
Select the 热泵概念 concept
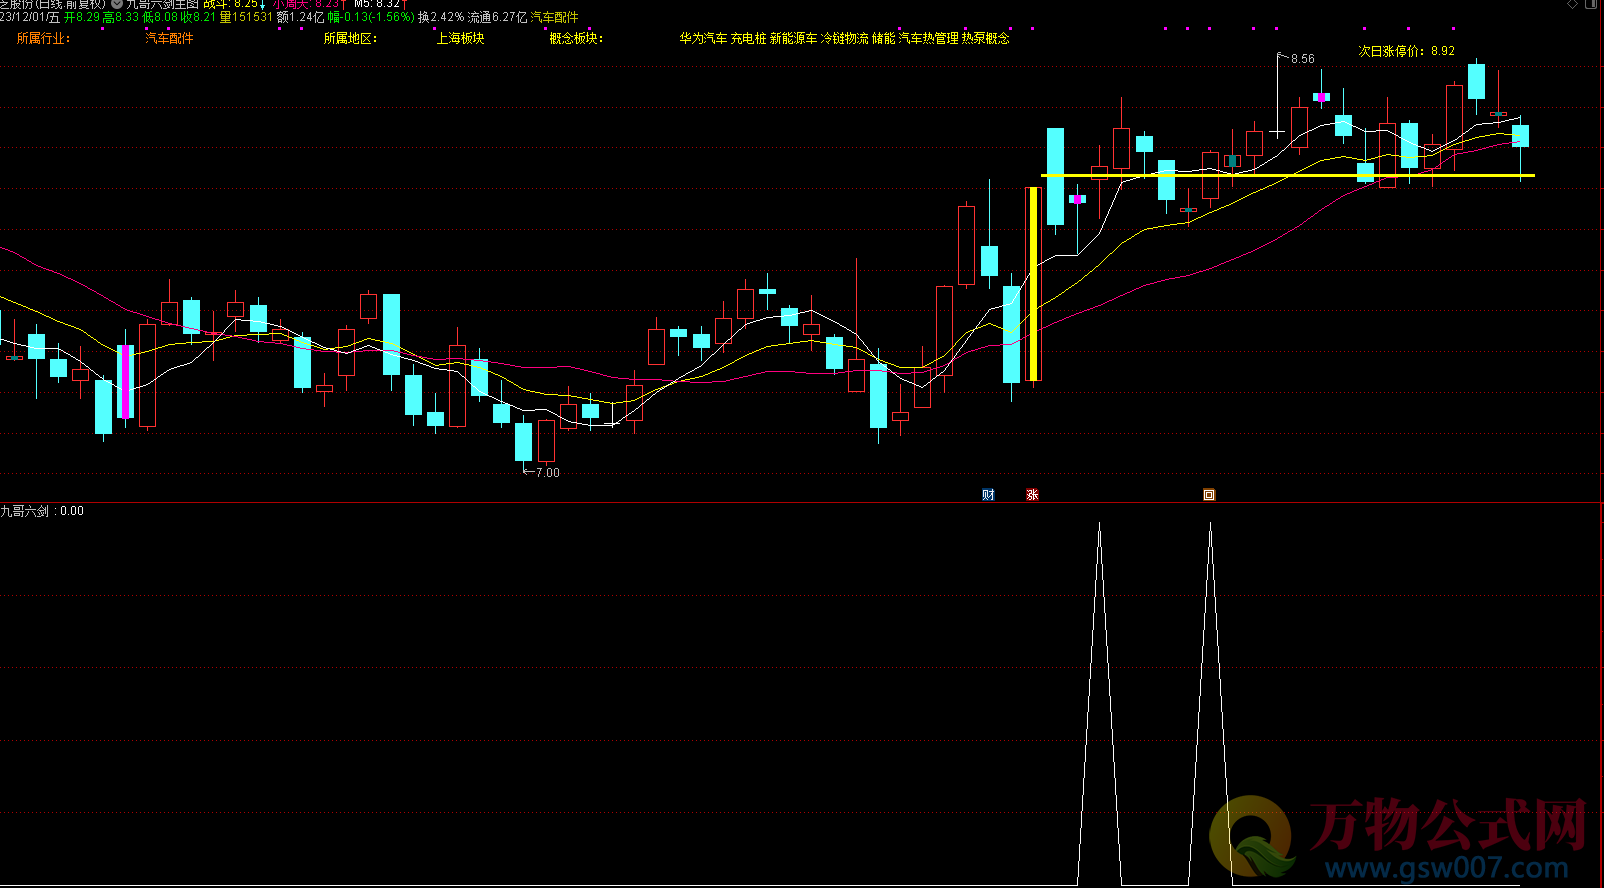pyautogui.click(x=986, y=38)
